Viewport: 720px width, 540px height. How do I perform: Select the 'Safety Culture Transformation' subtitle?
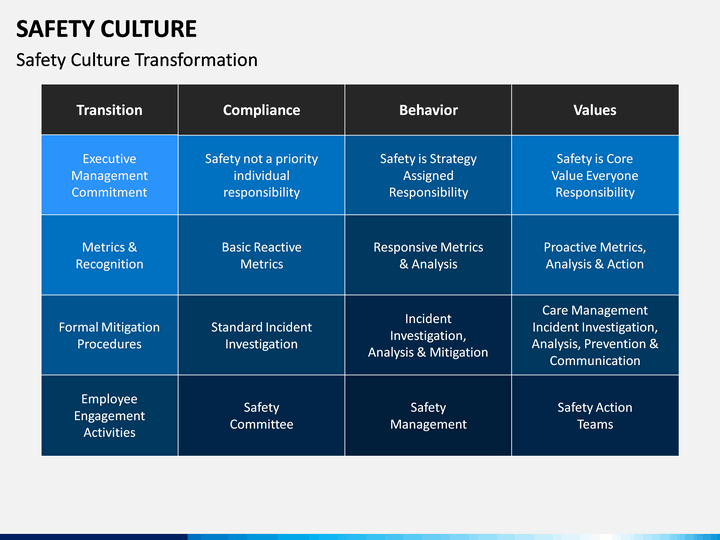point(137,60)
